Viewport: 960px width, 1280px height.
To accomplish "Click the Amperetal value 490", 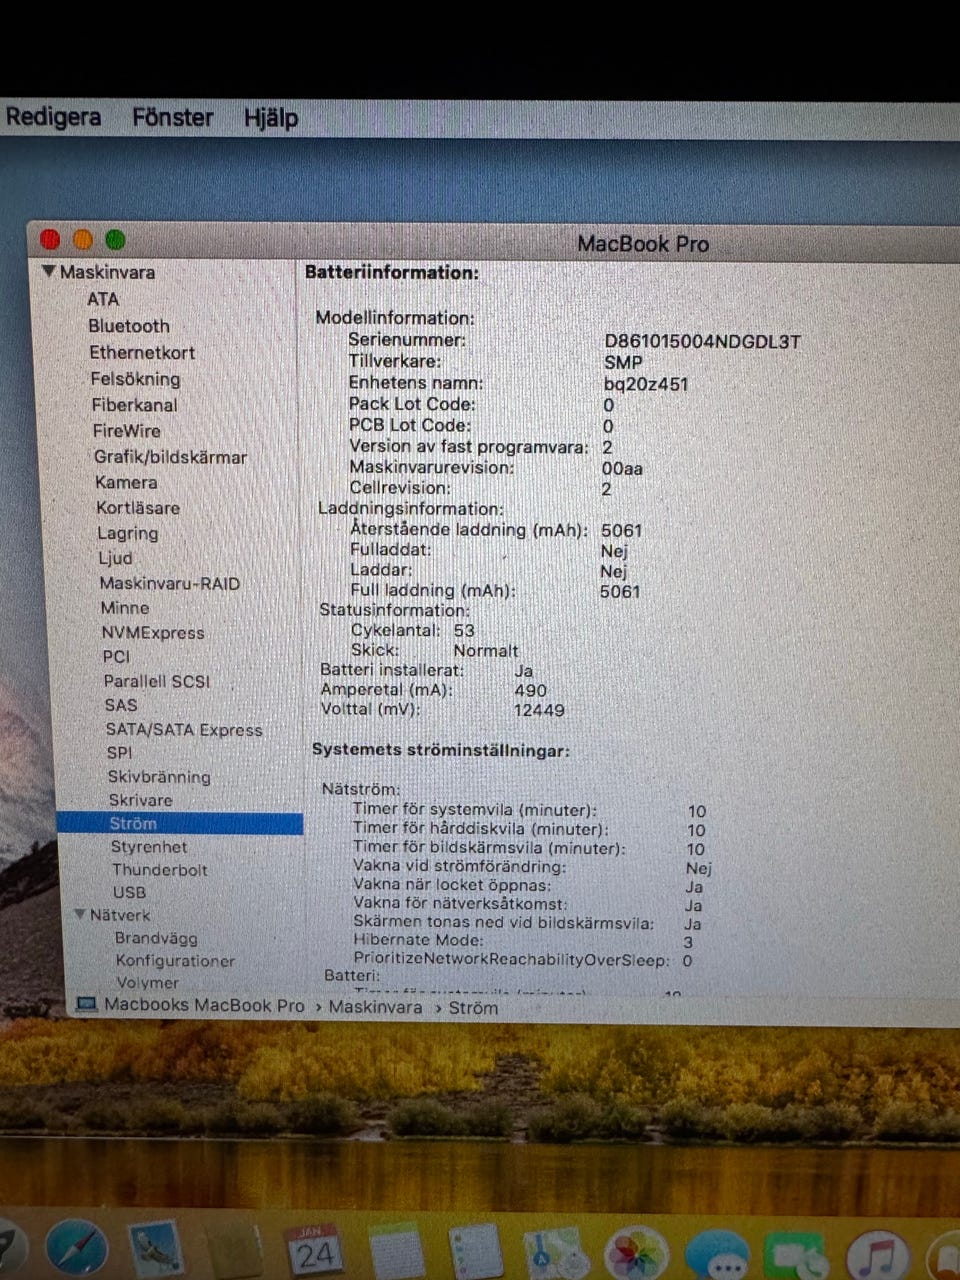I will [x=530, y=691].
